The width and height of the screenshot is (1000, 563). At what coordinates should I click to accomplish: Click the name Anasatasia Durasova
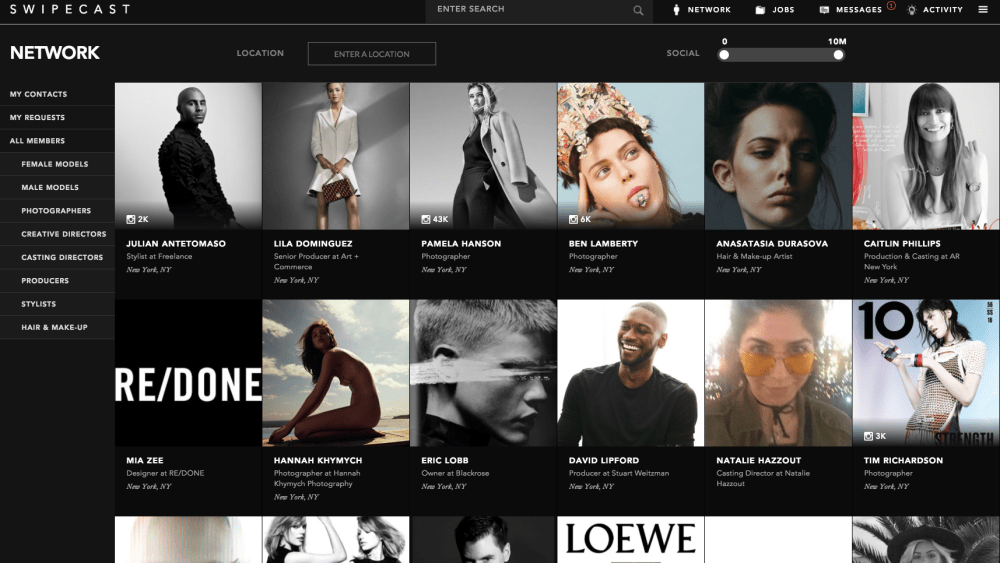772,244
